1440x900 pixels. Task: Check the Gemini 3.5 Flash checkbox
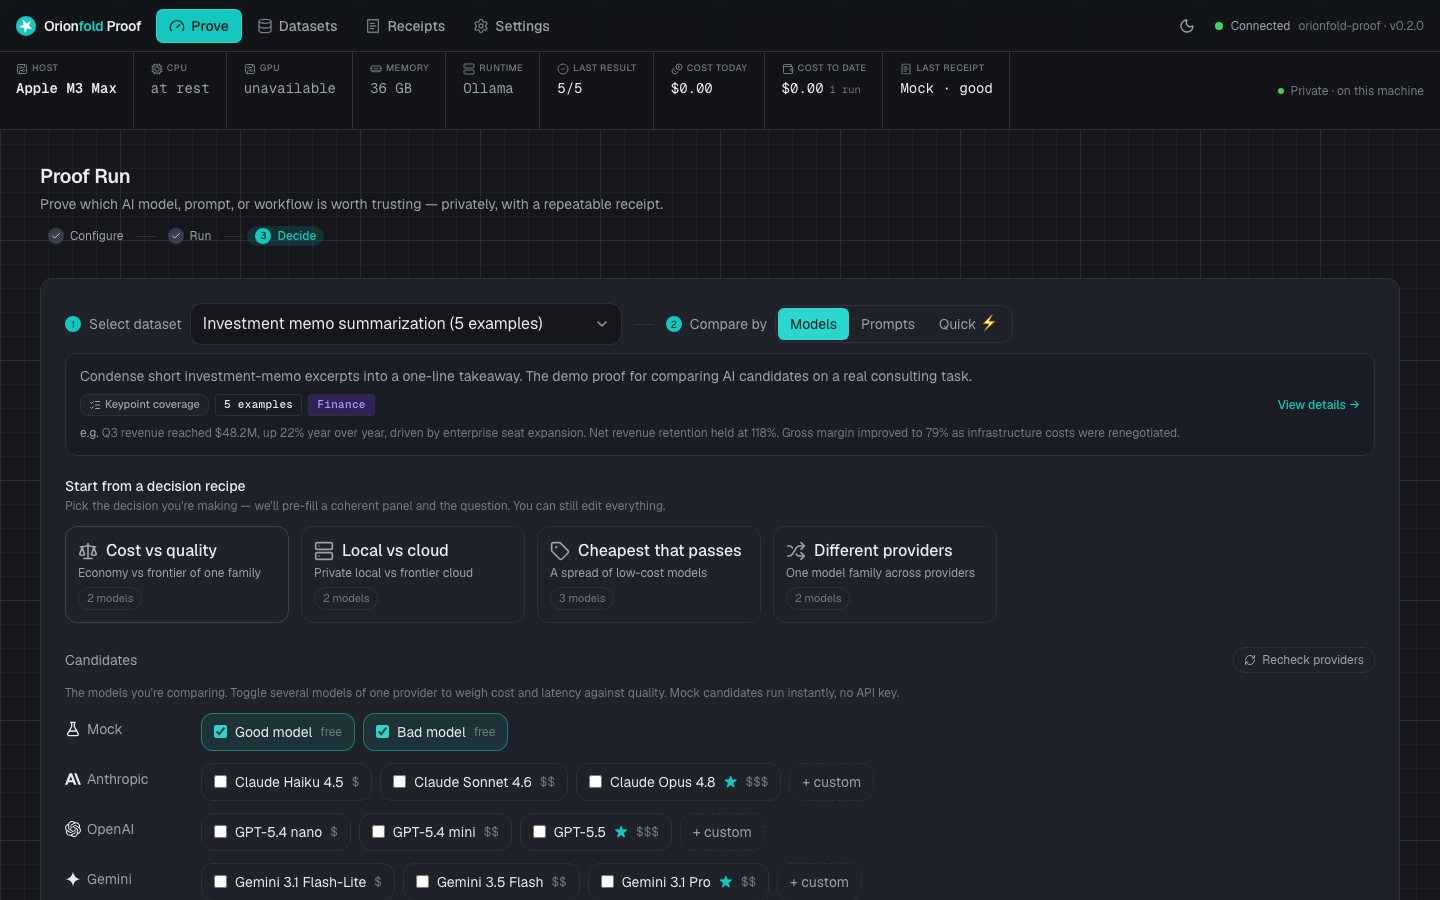tap(423, 882)
